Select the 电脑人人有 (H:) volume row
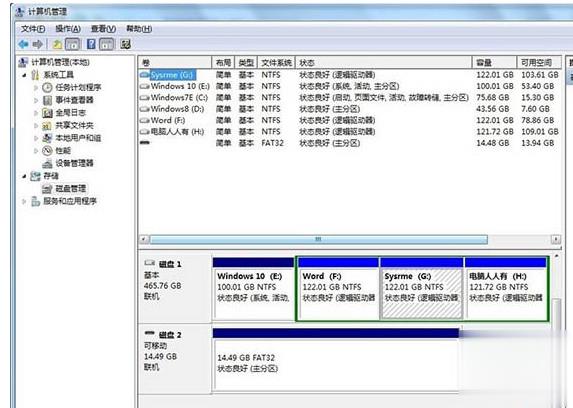Image resolution: width=573 pixels, height=408 pixels. (x=349, y=132)
